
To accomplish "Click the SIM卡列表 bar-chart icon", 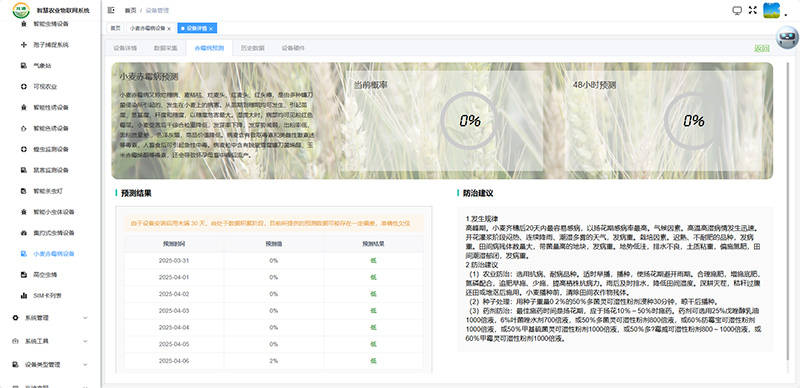I will (23, 296).
